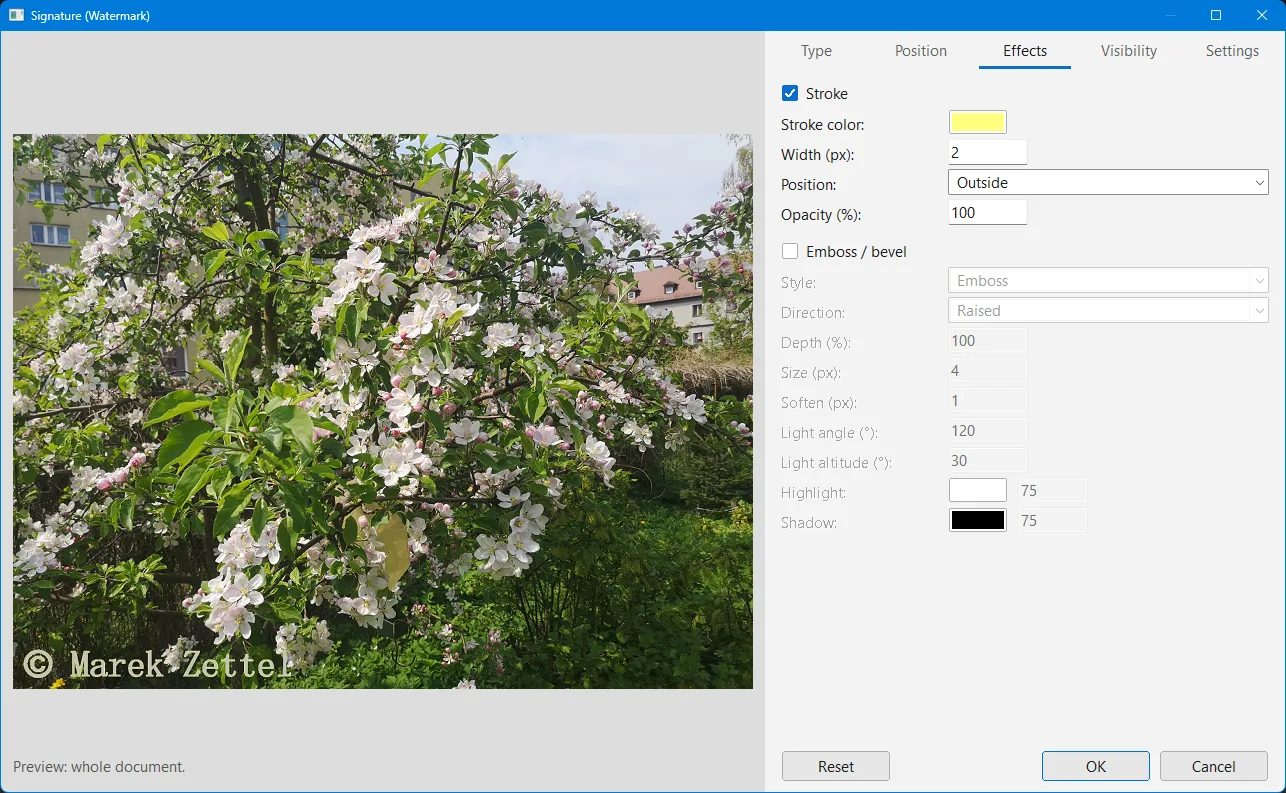Select the Settings tab

(x=1232, y=51)
